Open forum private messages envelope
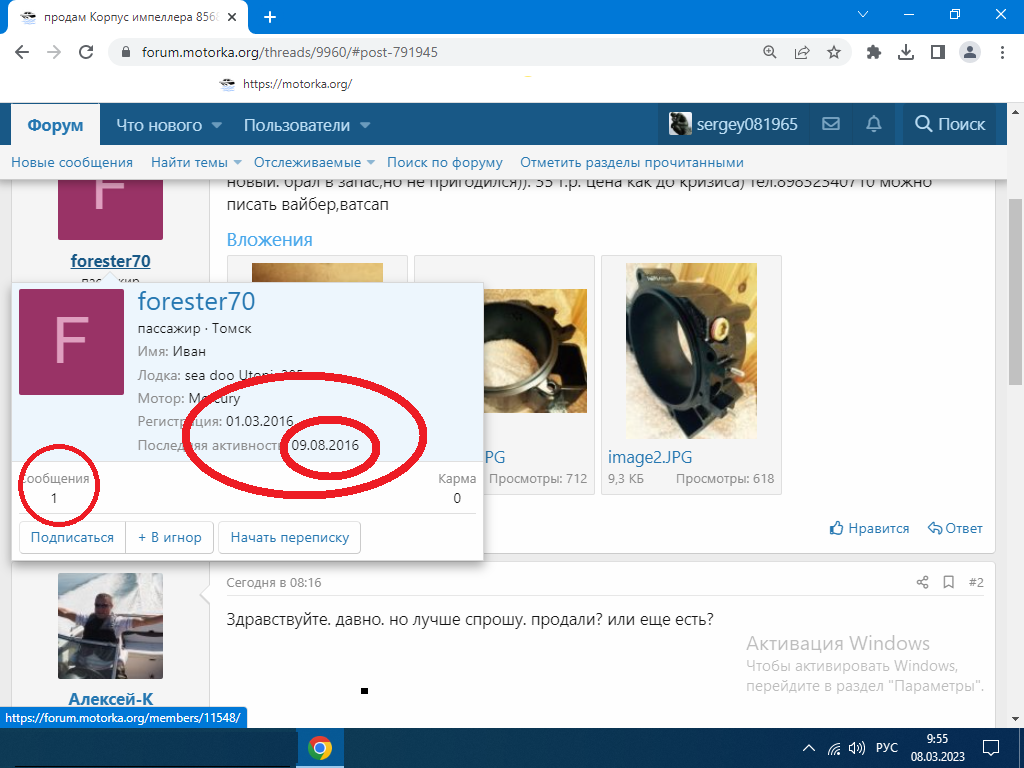The width and height of the screenshot is (1024, 768). [831, 123]
